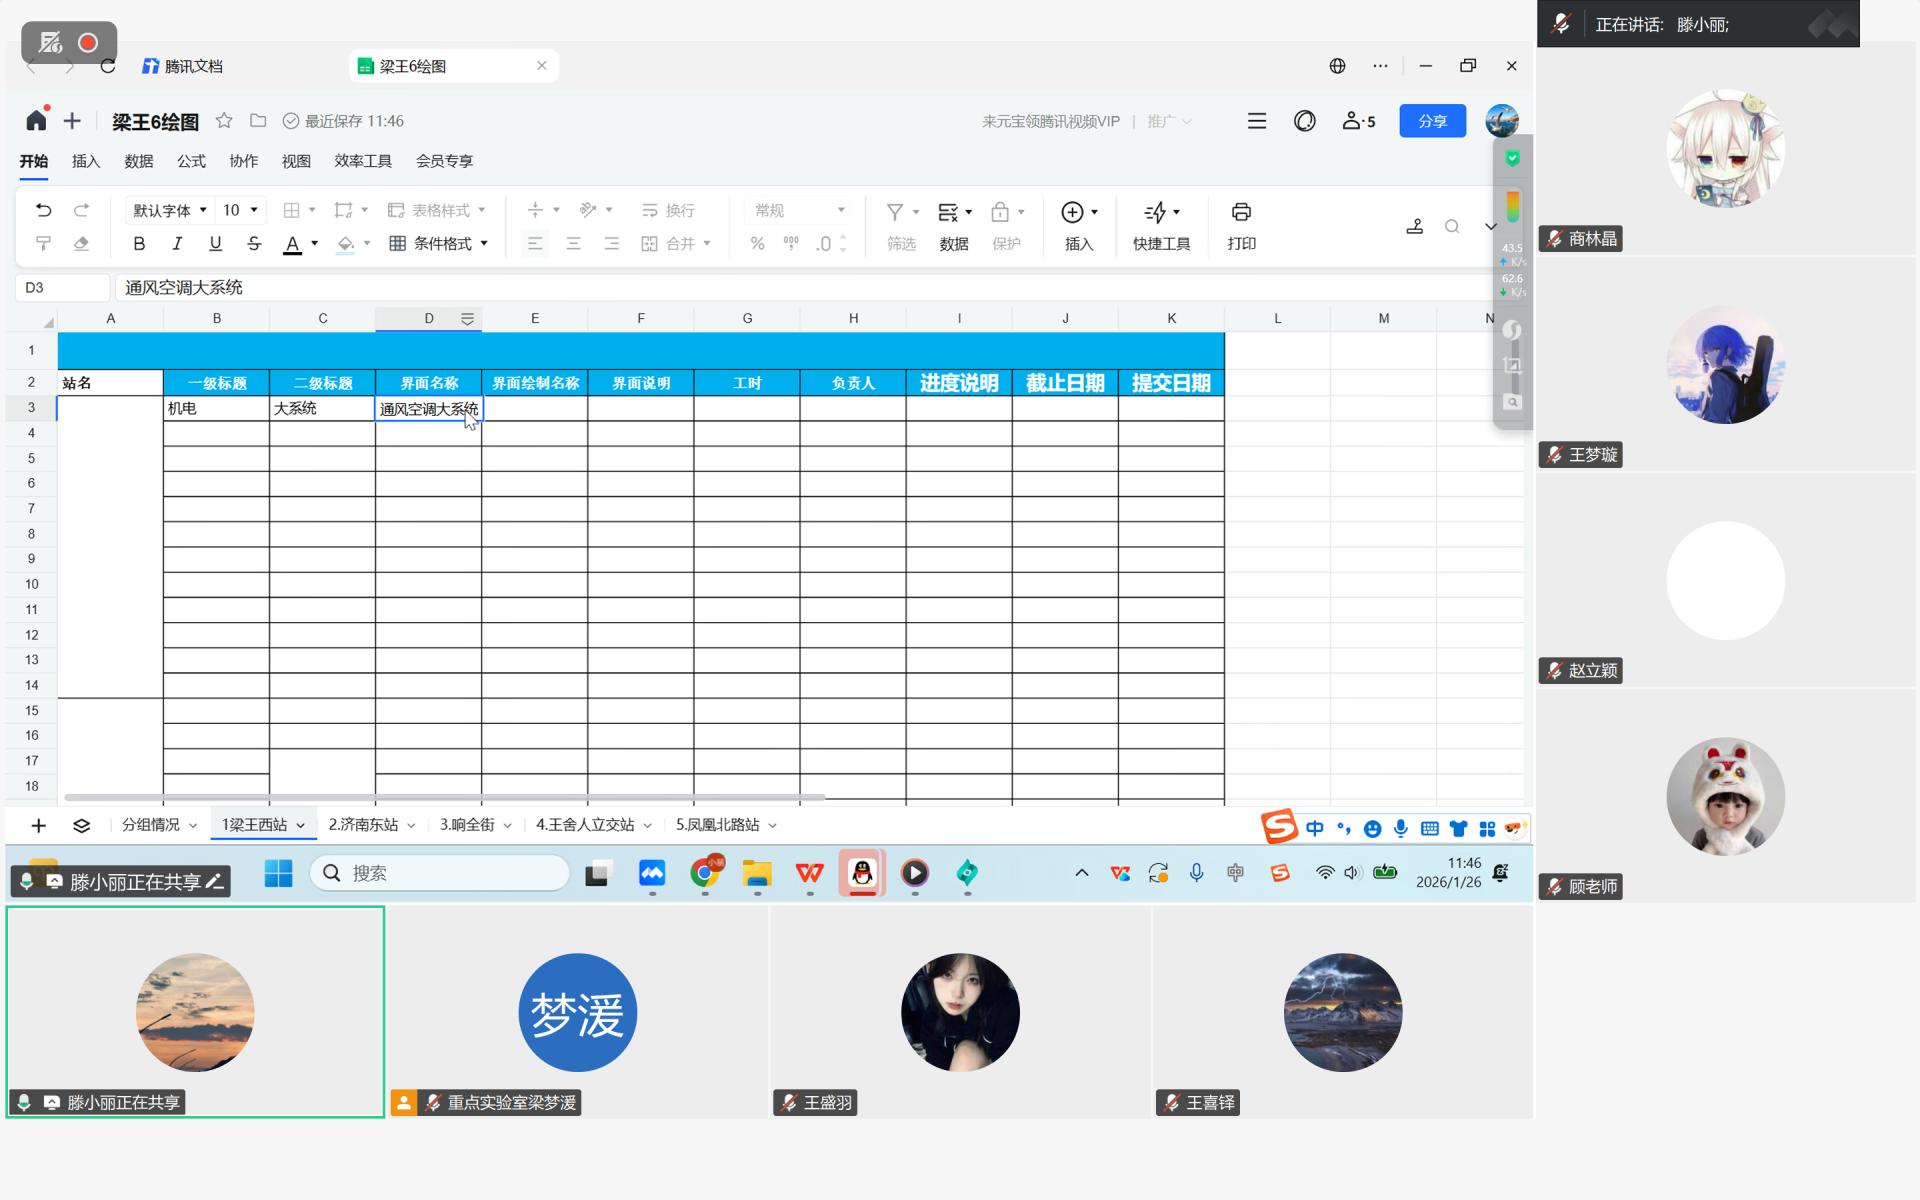Switch to 2.济南东站 sheet tab
Viewport: 1920px width, 1200px height.
pos(363,825)
